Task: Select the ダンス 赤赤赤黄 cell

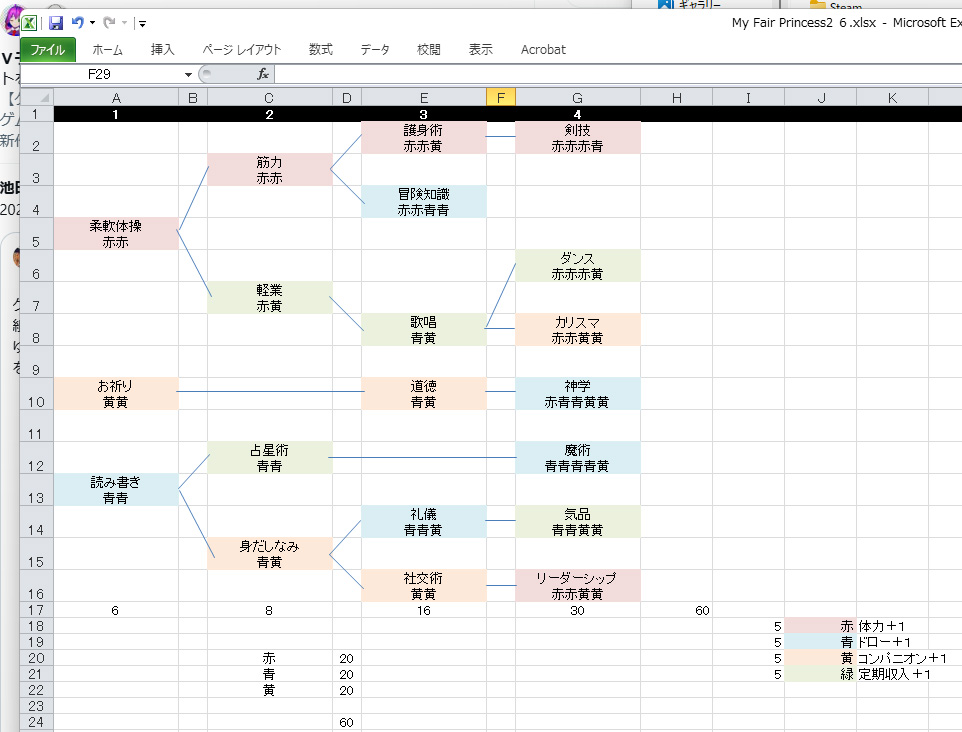Action: coord(577,265)
